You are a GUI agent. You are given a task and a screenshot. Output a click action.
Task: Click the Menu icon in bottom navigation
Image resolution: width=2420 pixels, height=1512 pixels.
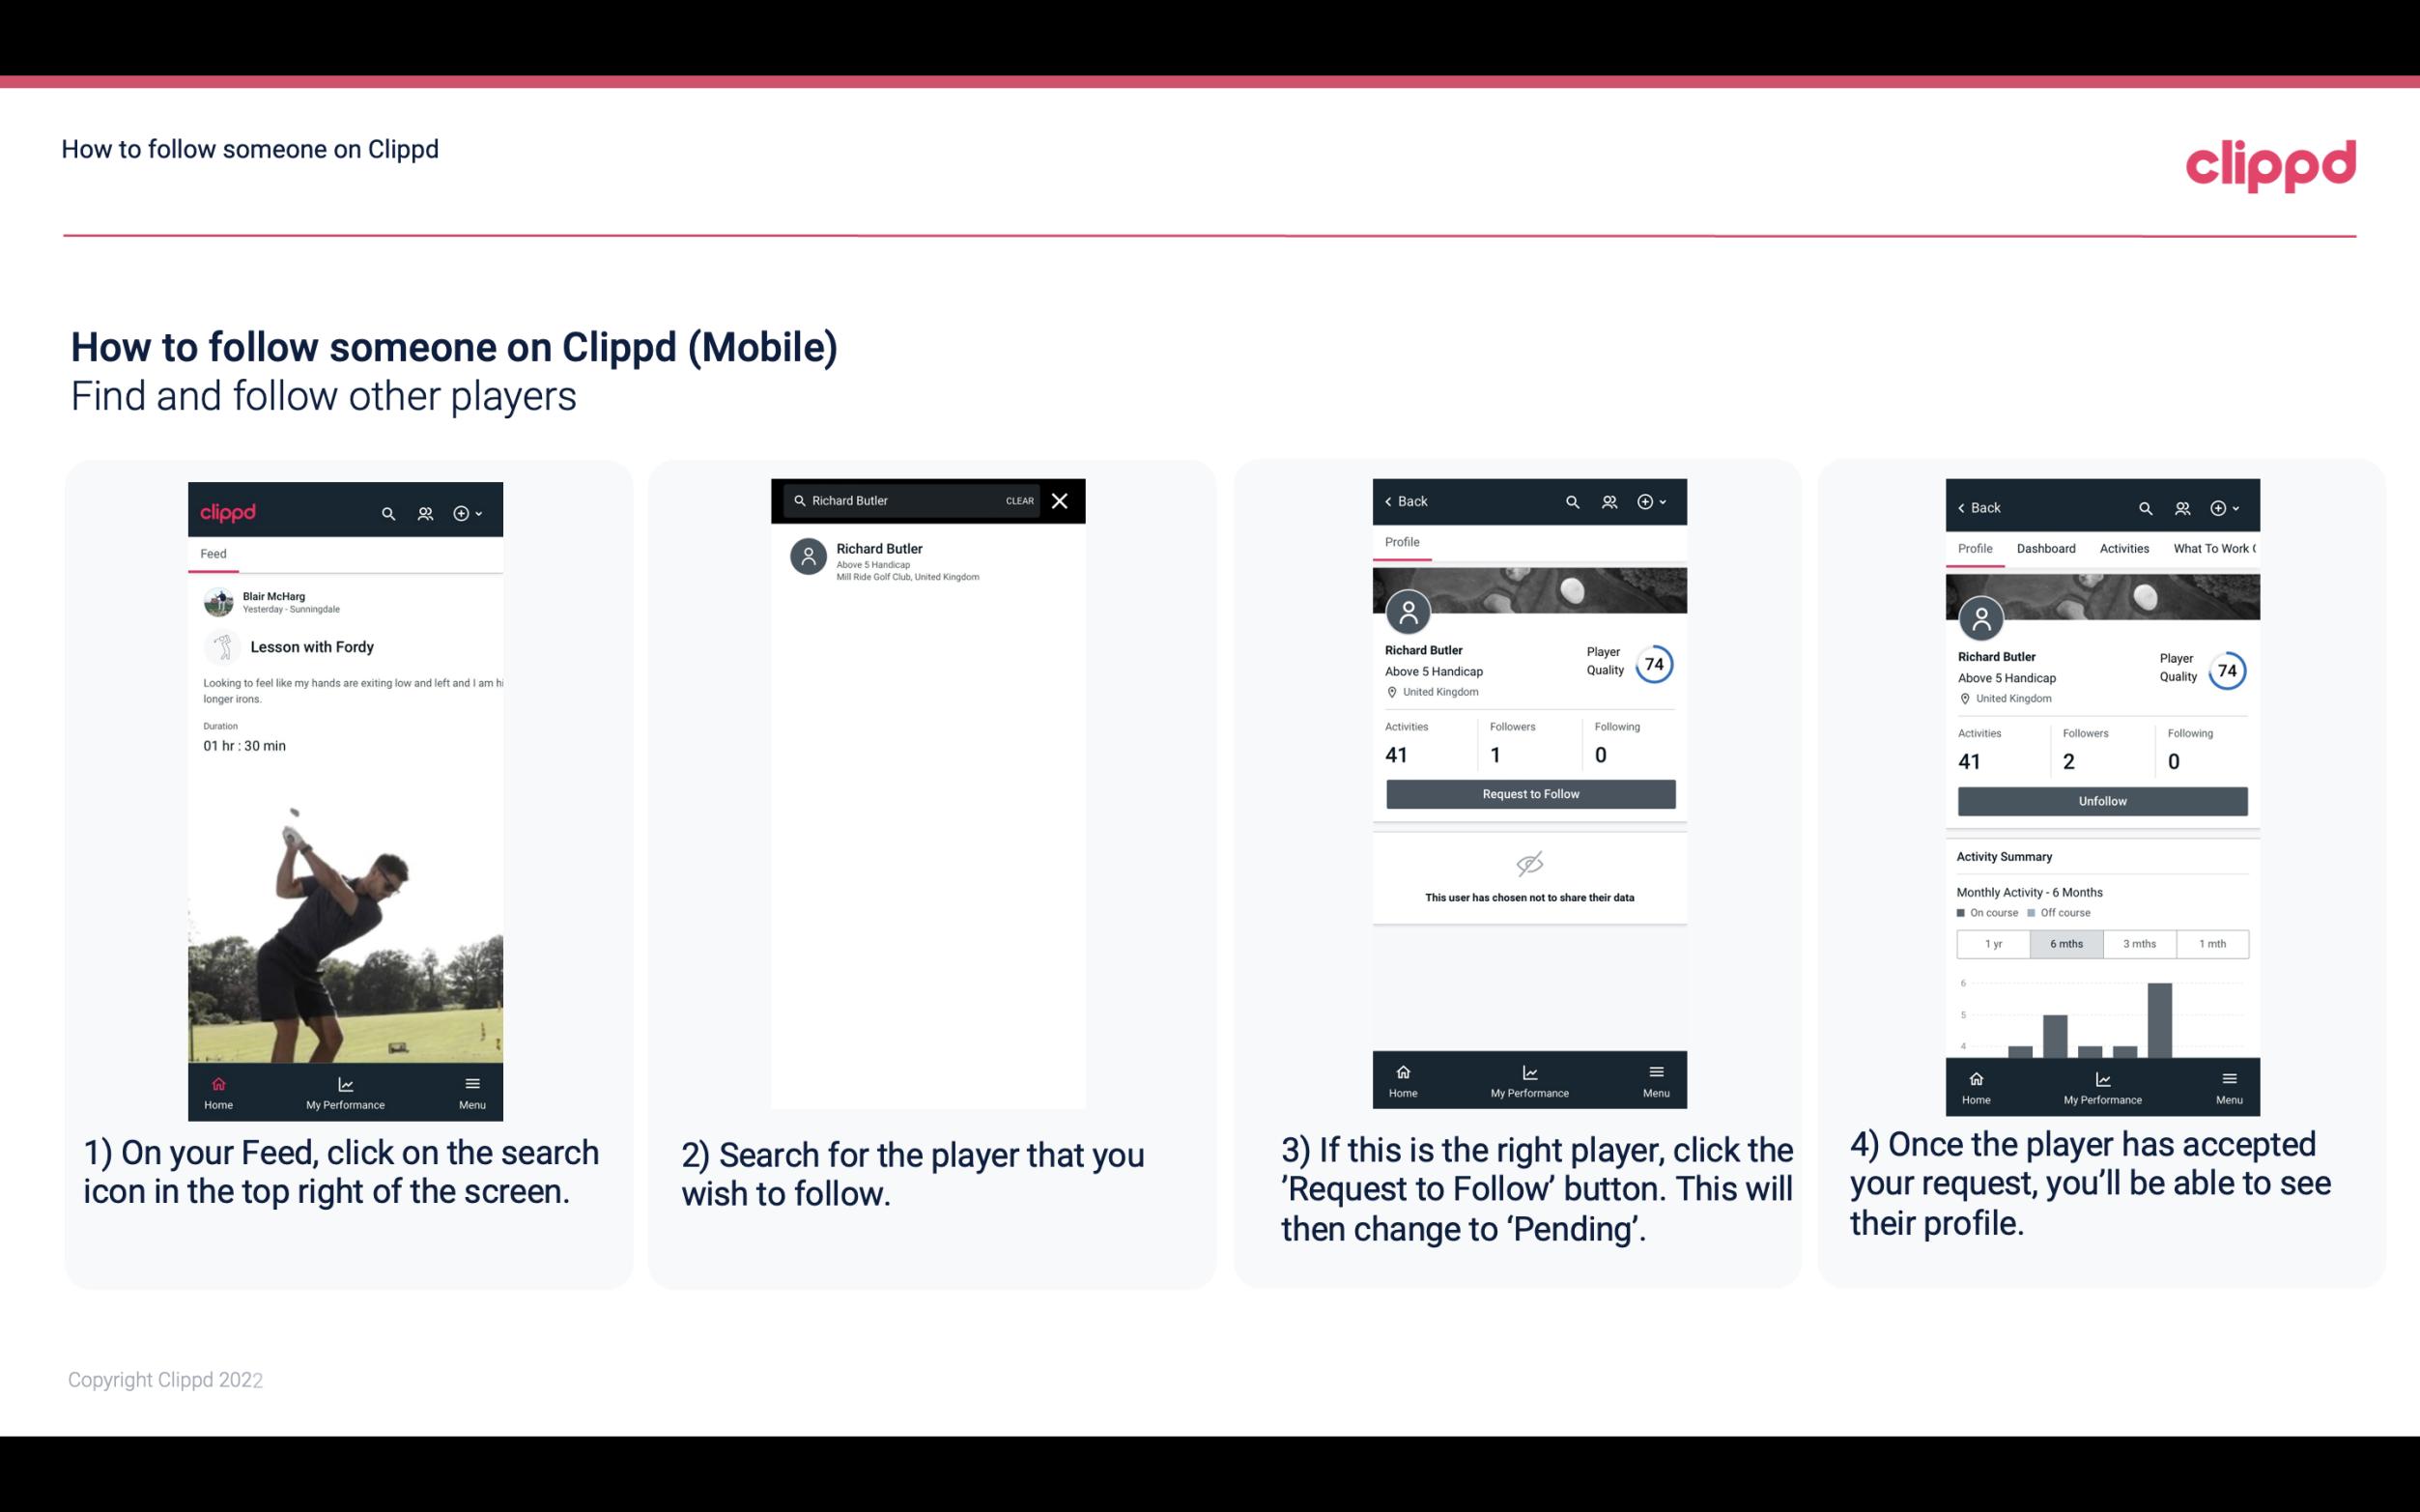471,1085
